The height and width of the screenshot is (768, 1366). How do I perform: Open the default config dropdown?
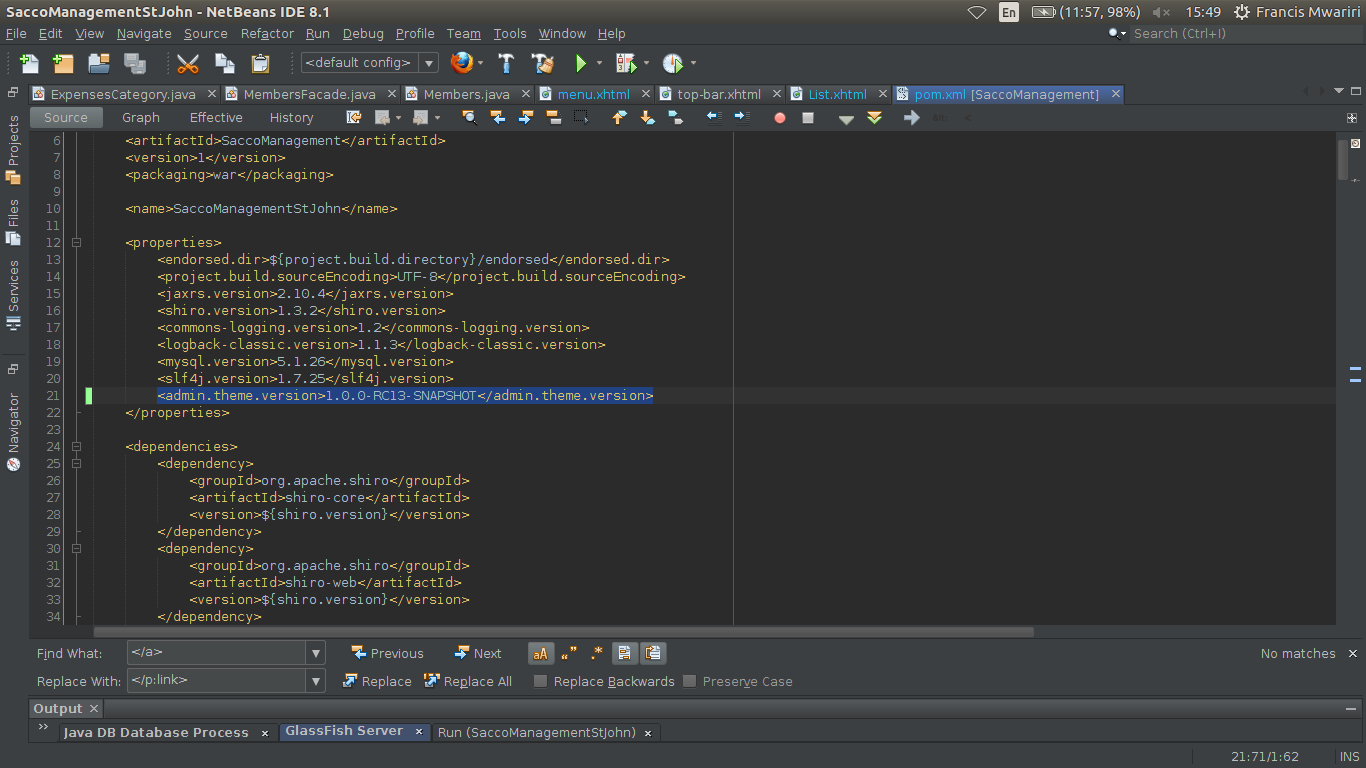point(430,61)
